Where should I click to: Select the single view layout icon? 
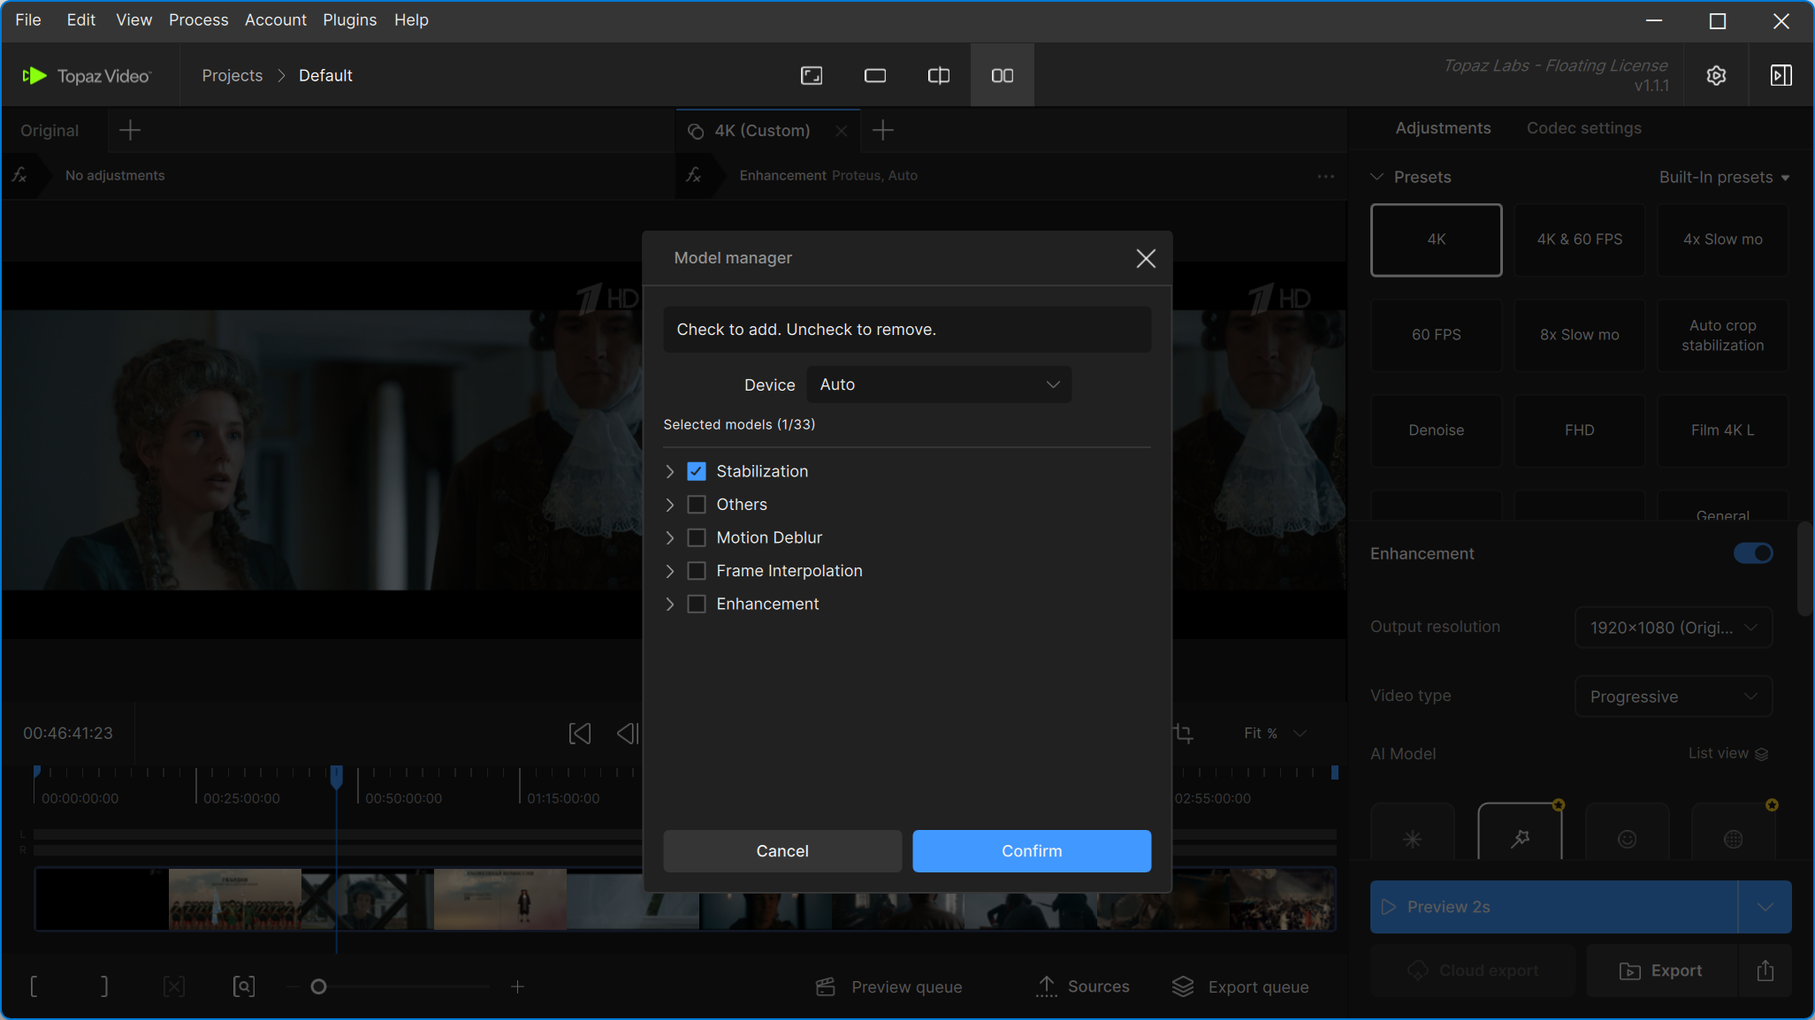pyautogui.click(x=875, y=76)
